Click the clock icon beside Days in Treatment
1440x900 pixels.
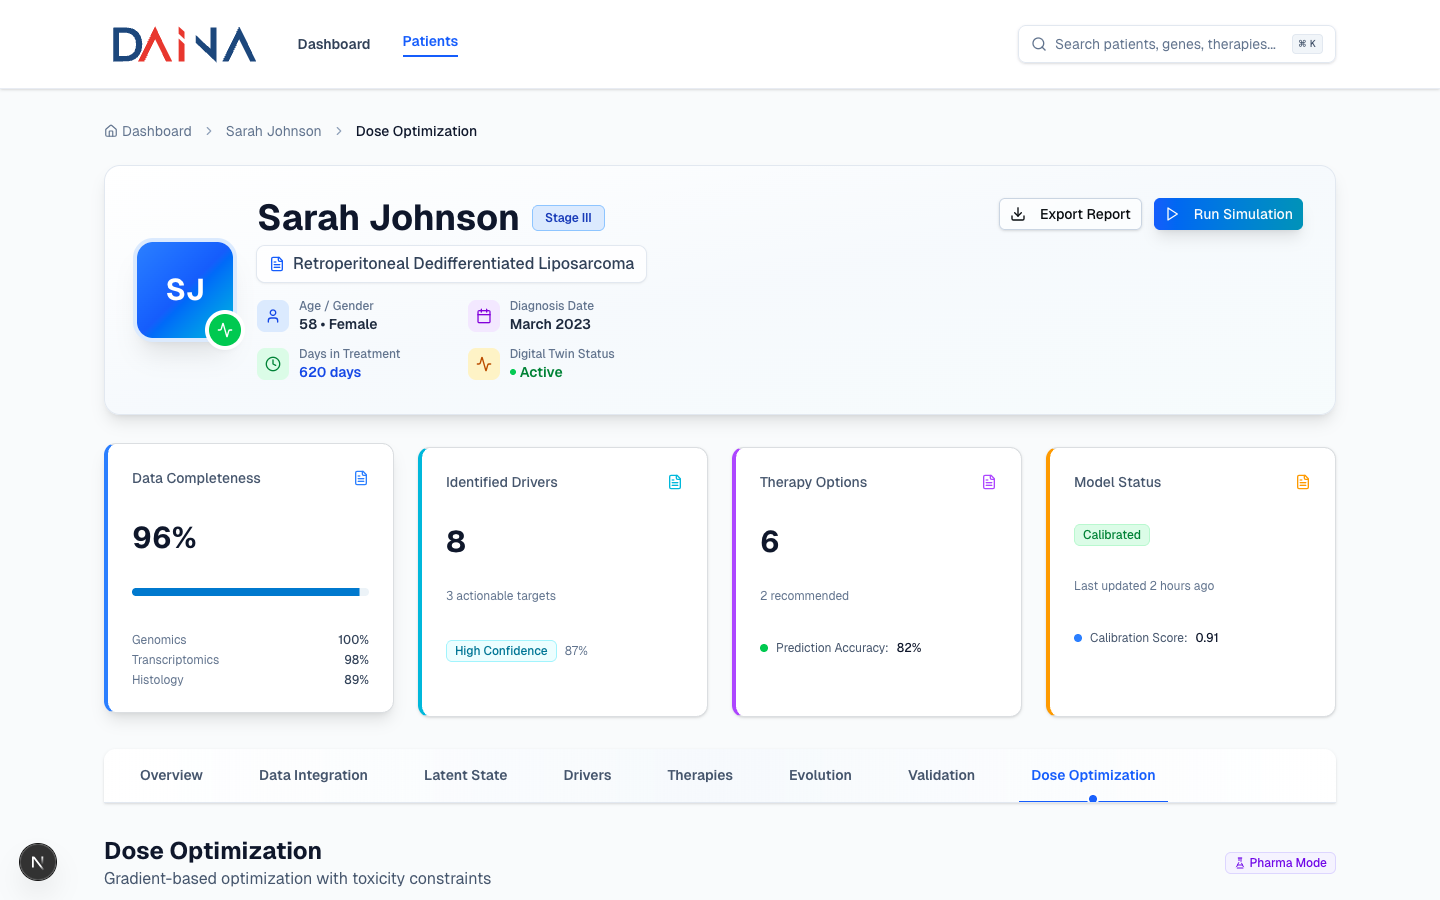click(273, 364)
